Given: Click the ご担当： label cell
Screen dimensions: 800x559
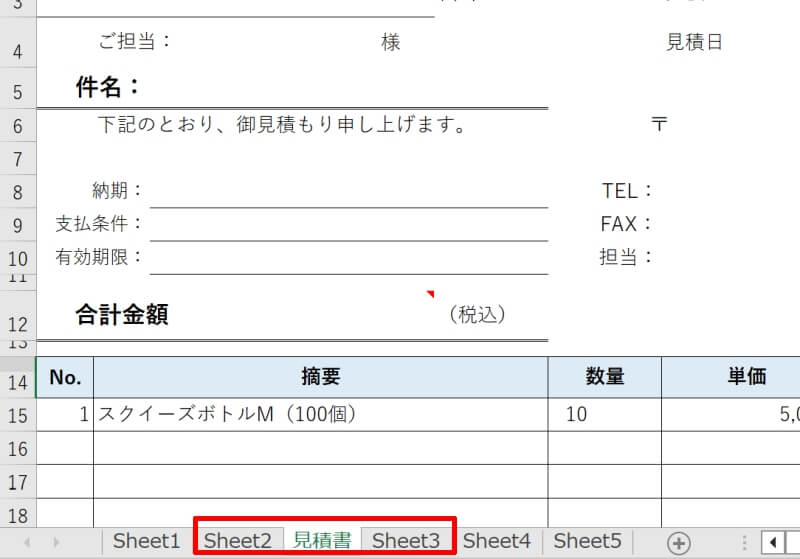Looking at the screenshot, I should 135,41.
